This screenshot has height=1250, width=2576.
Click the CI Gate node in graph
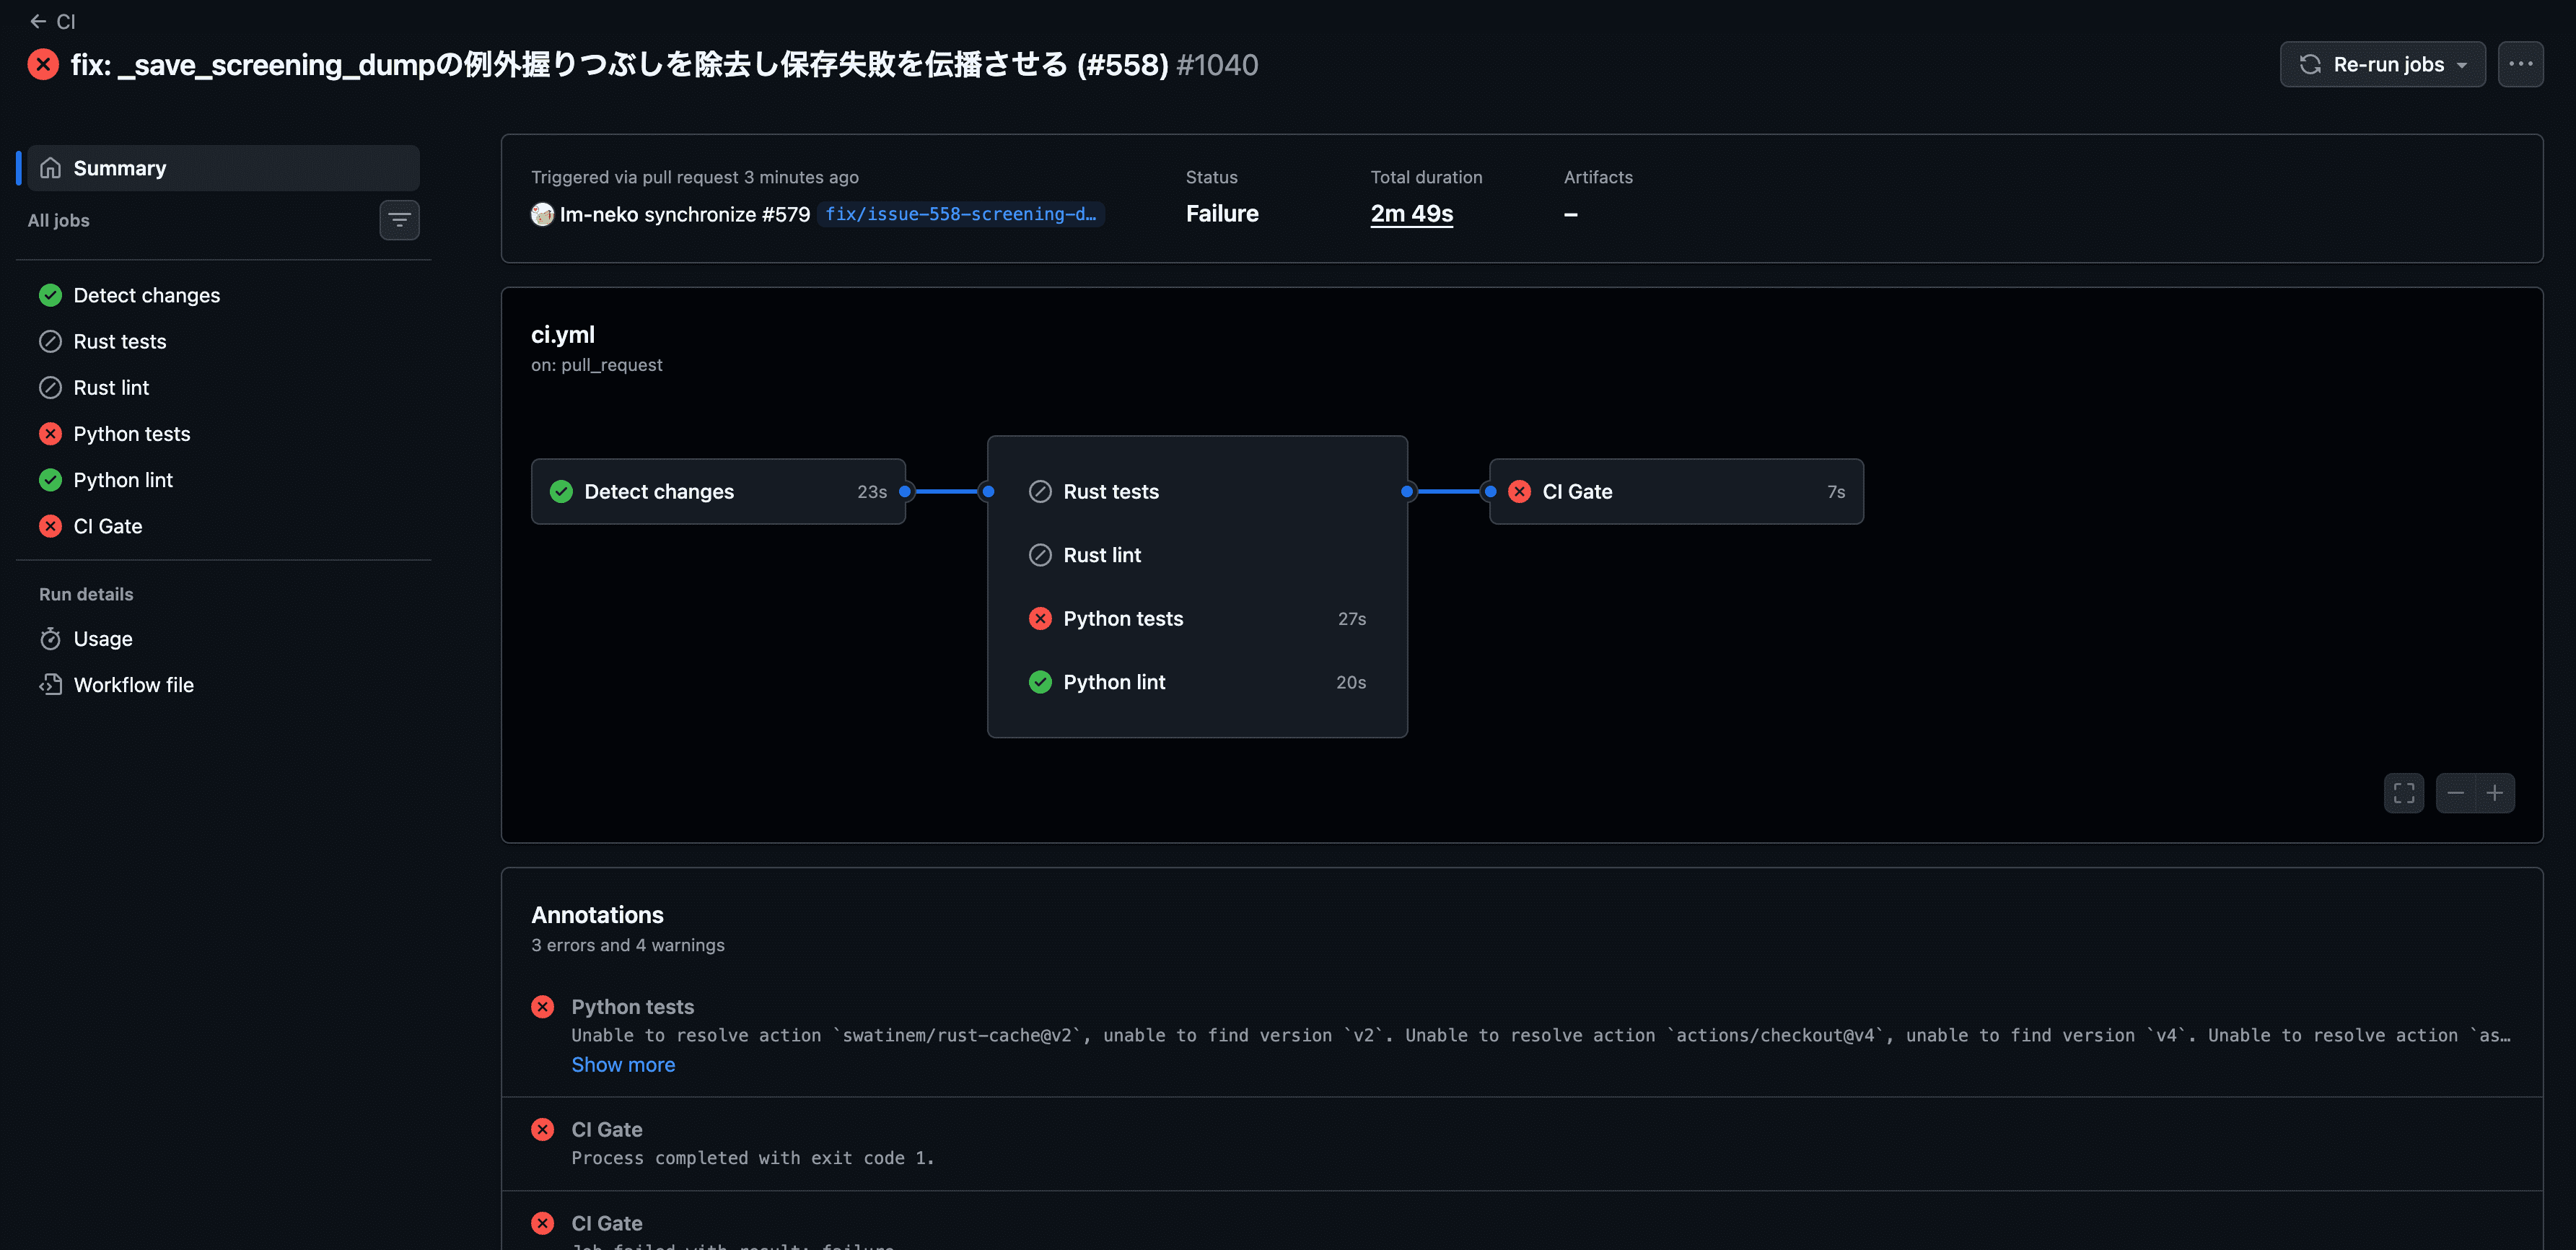(1676, 492)
